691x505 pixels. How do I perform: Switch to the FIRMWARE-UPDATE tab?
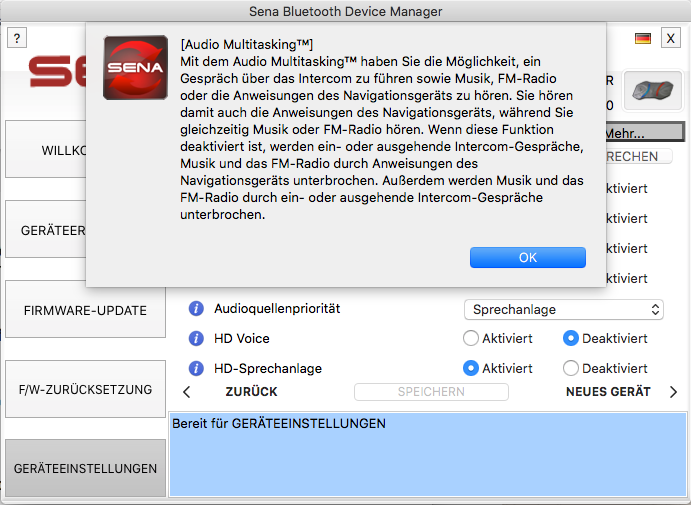point(85,310)
